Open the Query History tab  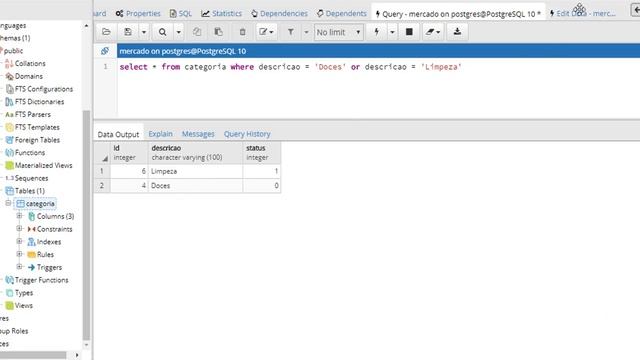coord(247,134)
